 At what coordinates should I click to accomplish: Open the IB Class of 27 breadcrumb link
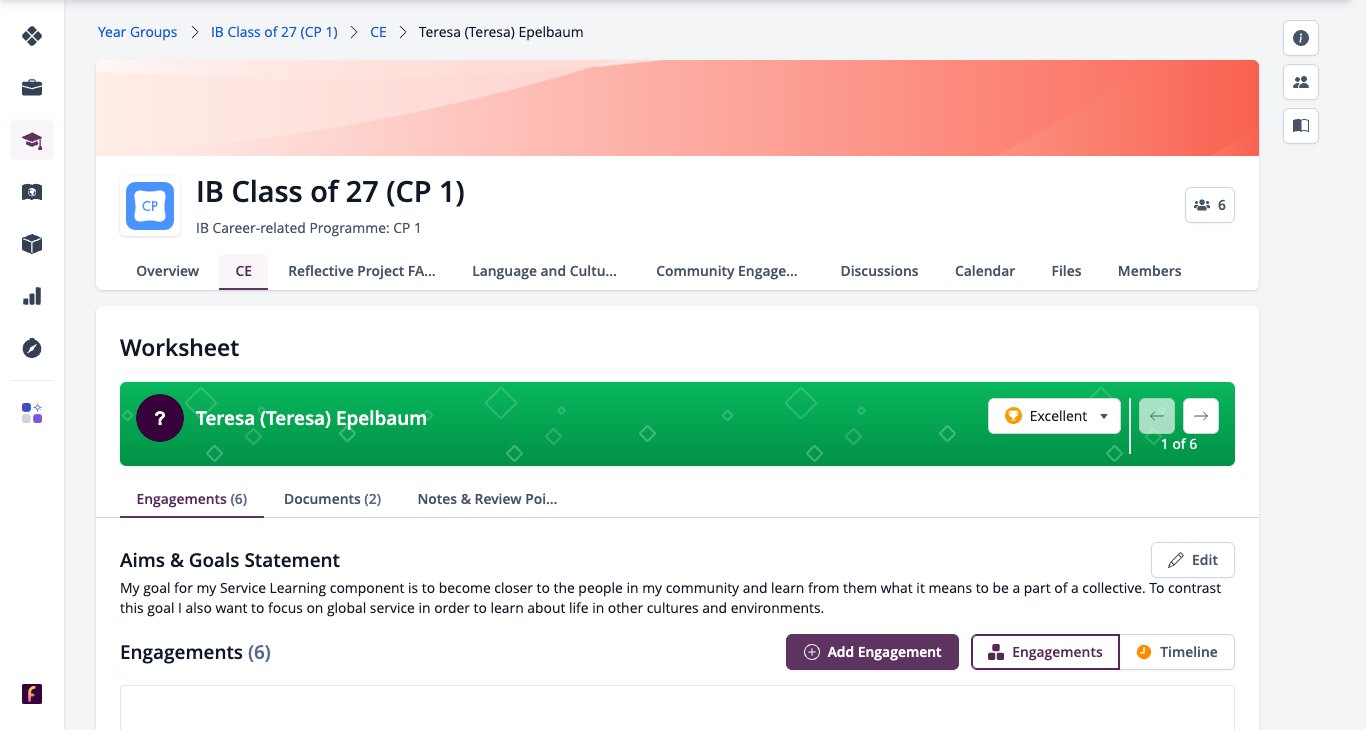click(274, 32)
